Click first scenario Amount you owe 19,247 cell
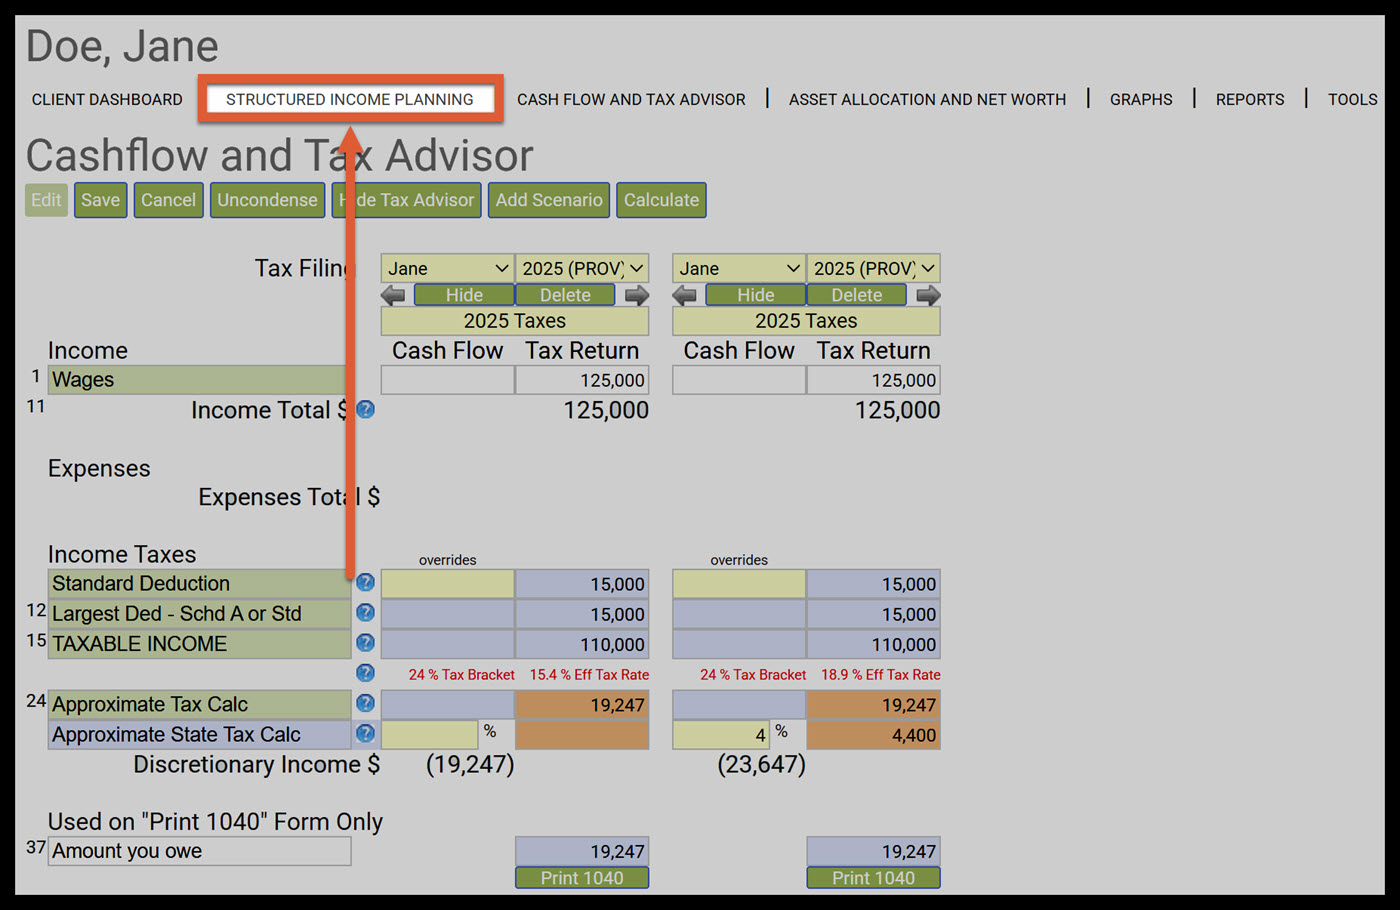This screenshot has height=910, width=1400. pyautogui.click(x=582, y=851)
